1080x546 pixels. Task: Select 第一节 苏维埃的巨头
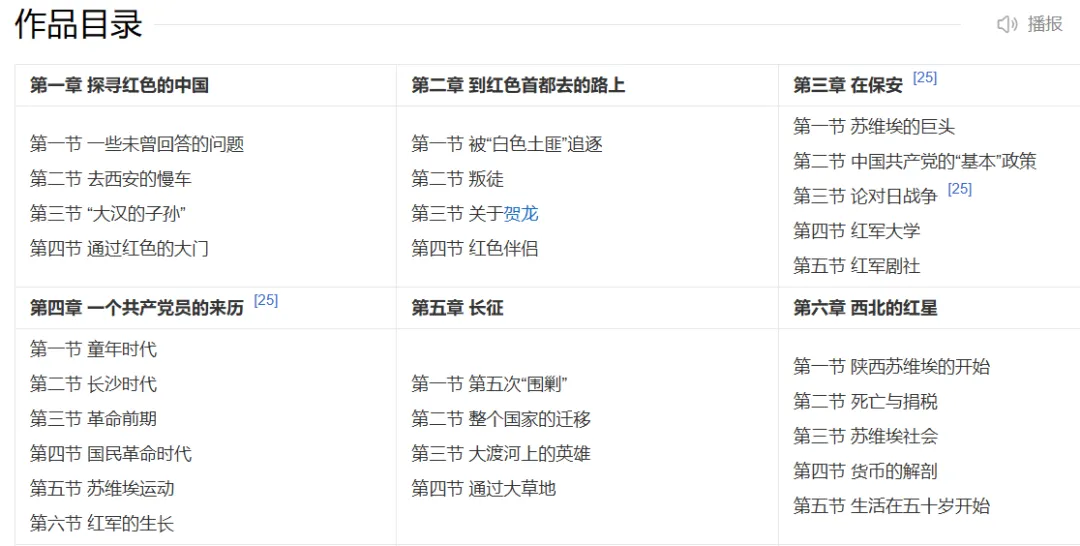(874, 127)
